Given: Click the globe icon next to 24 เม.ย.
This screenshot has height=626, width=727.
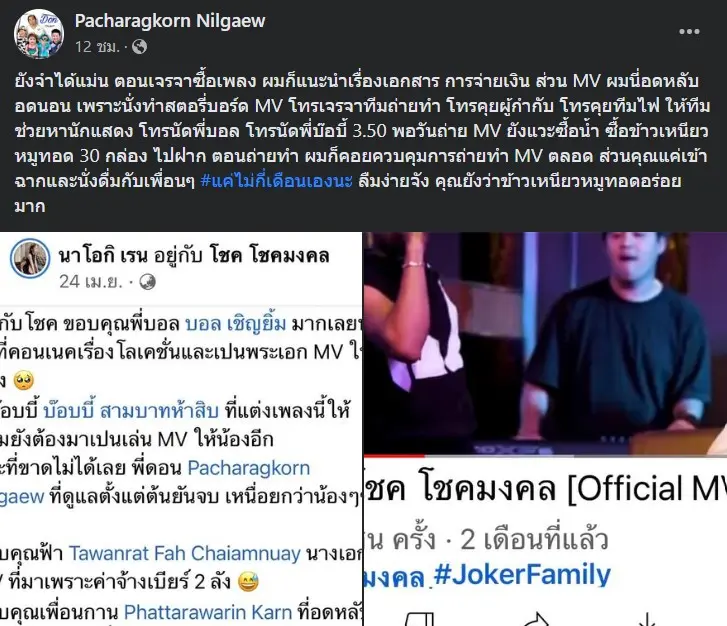Looking at the screenshot, I should tap(147, 282).
